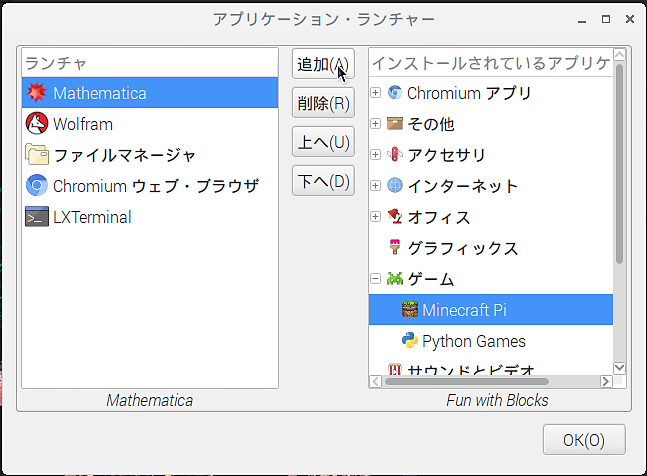Click the Python Games snake icon

pos(410,340)
